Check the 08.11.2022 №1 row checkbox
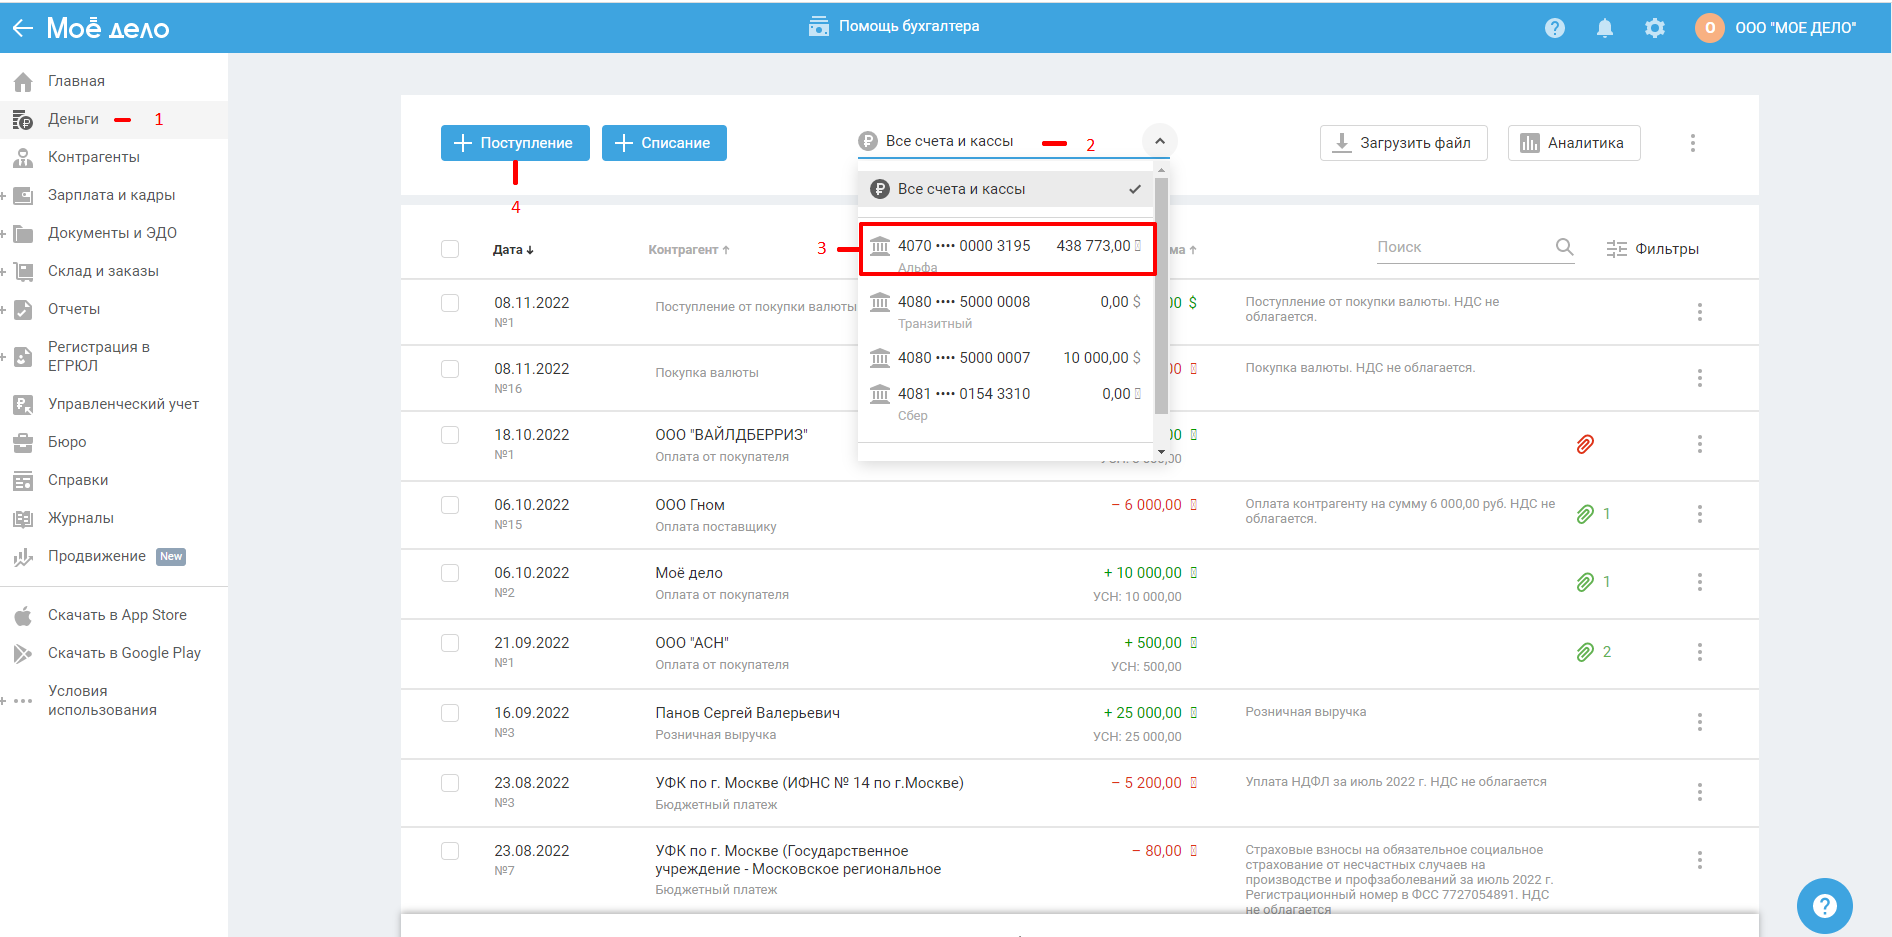The height and width of the screenshot is (937, 1892). point(450,303)
